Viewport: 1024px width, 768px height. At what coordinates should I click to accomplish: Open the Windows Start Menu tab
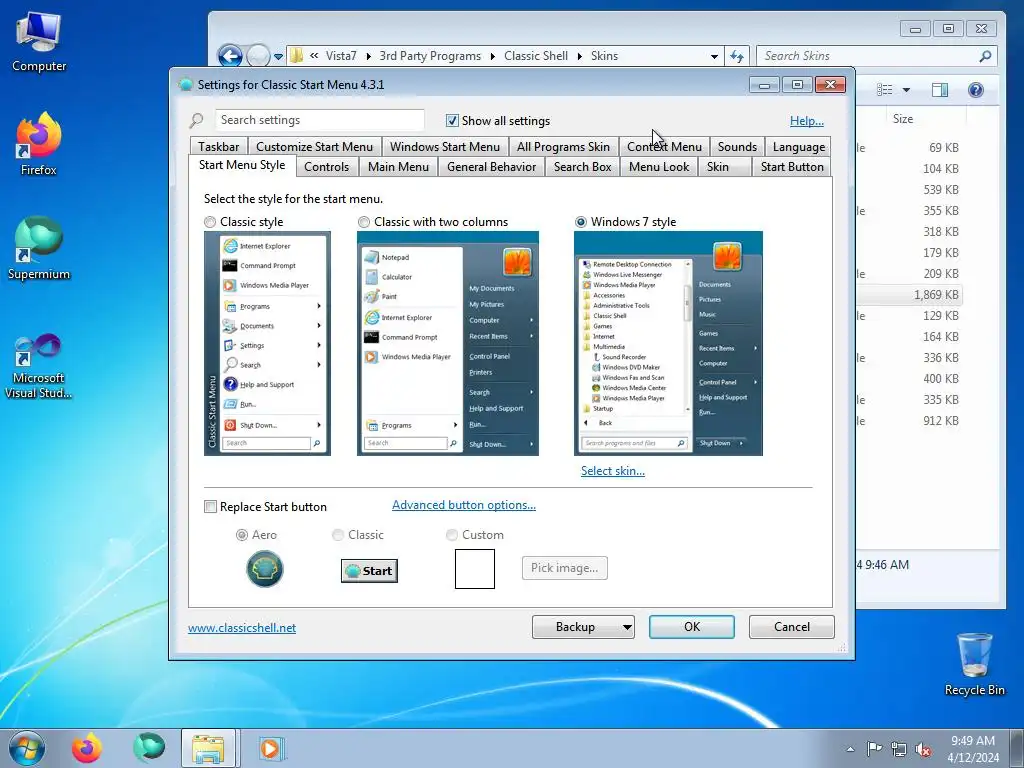tap(445, 147)
